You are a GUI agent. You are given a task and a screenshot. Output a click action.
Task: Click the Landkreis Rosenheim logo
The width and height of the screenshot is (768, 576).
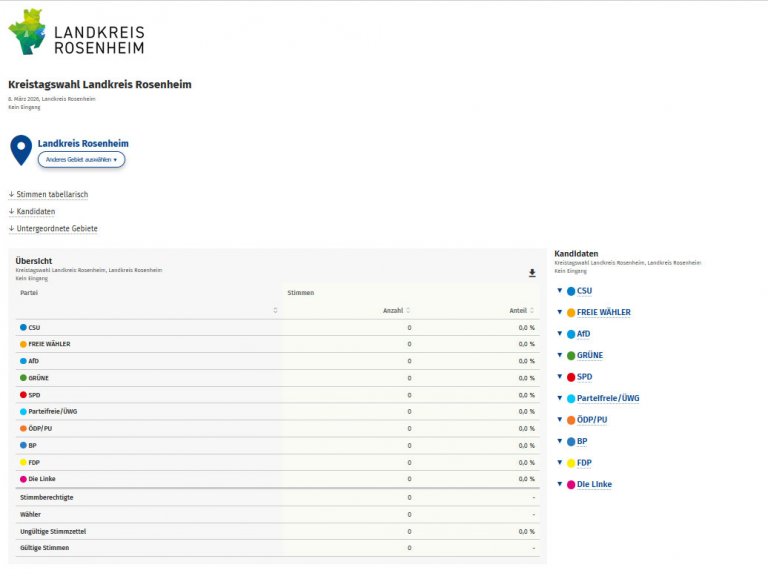[x=76, y=32]
